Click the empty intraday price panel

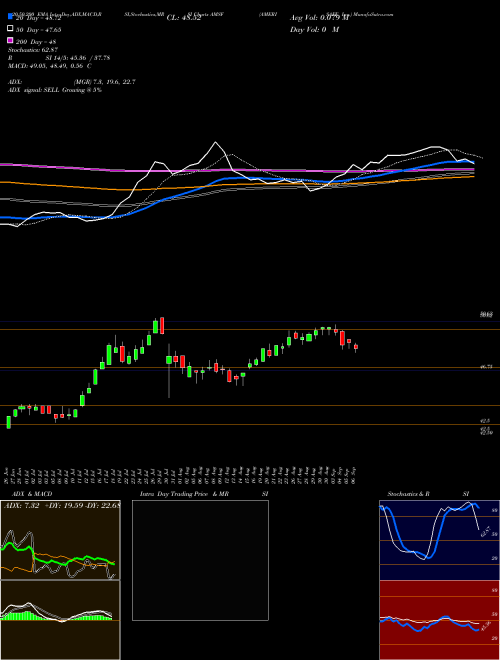[x=200, y=560]
